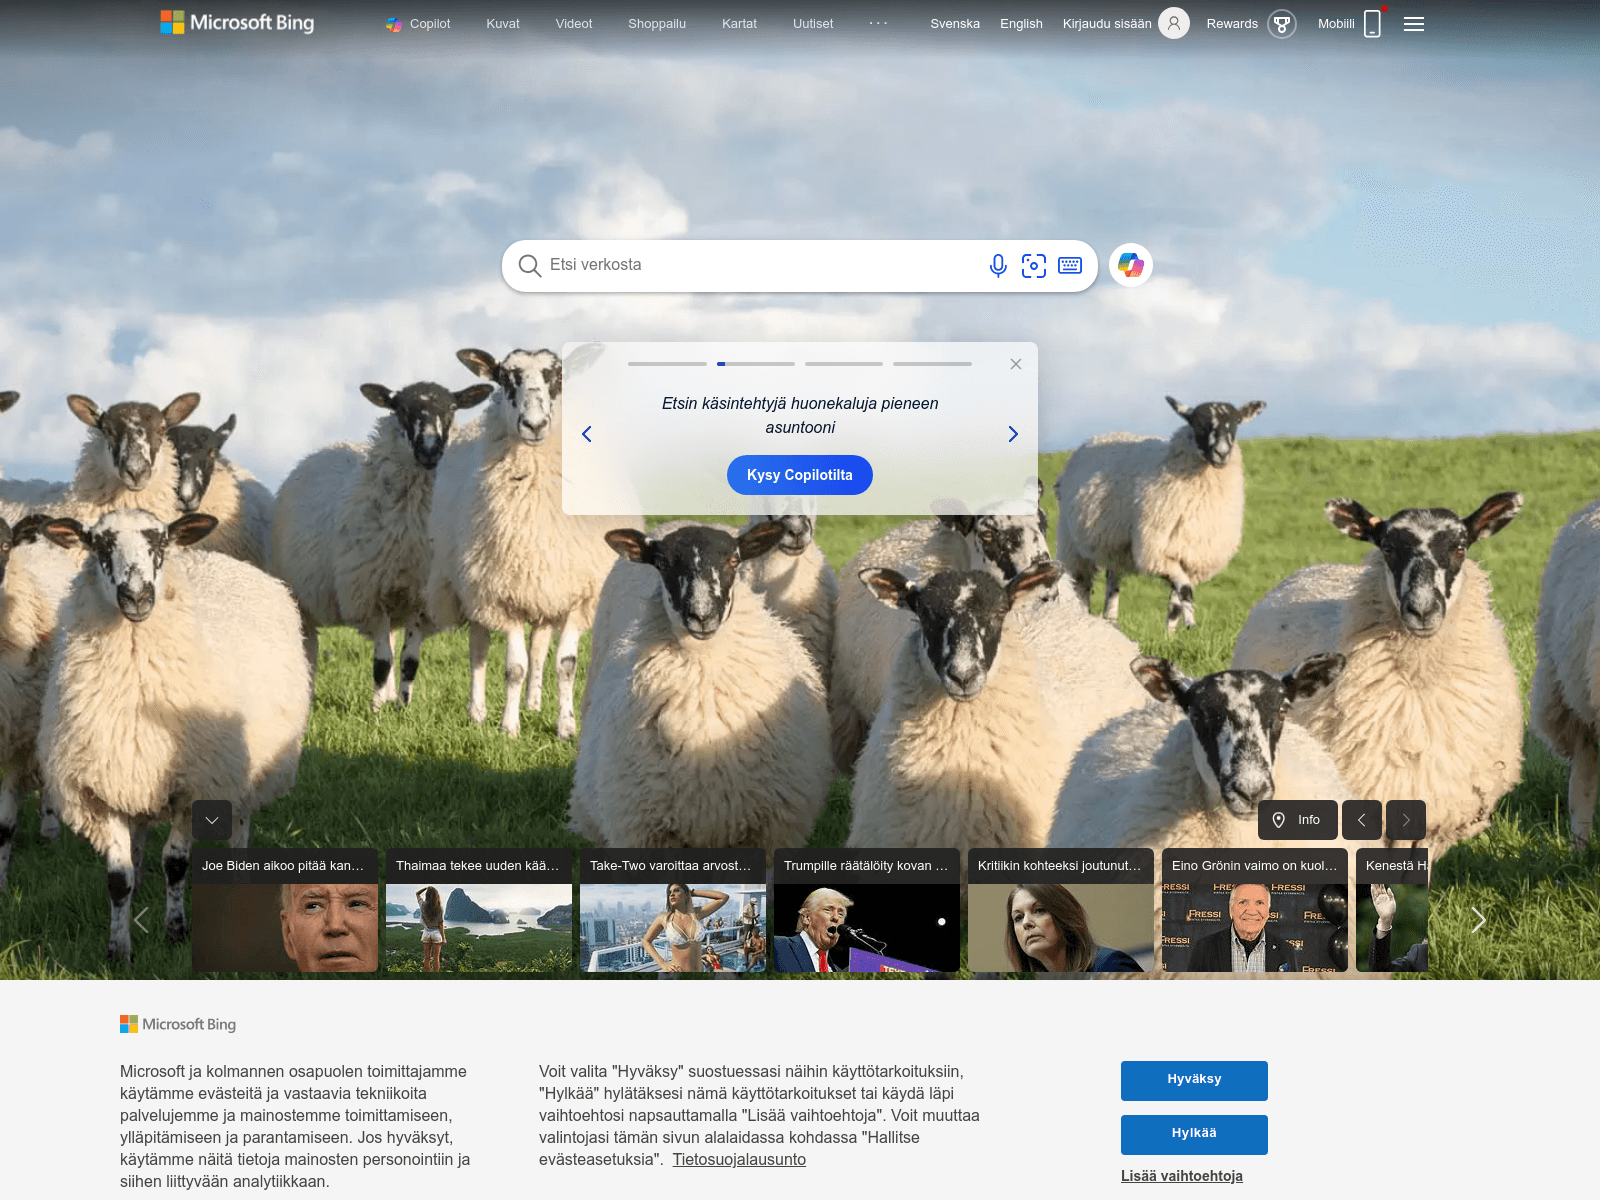Show previous background image
Viewport: 1600px width, 1200px height.
pos(1362,820)
